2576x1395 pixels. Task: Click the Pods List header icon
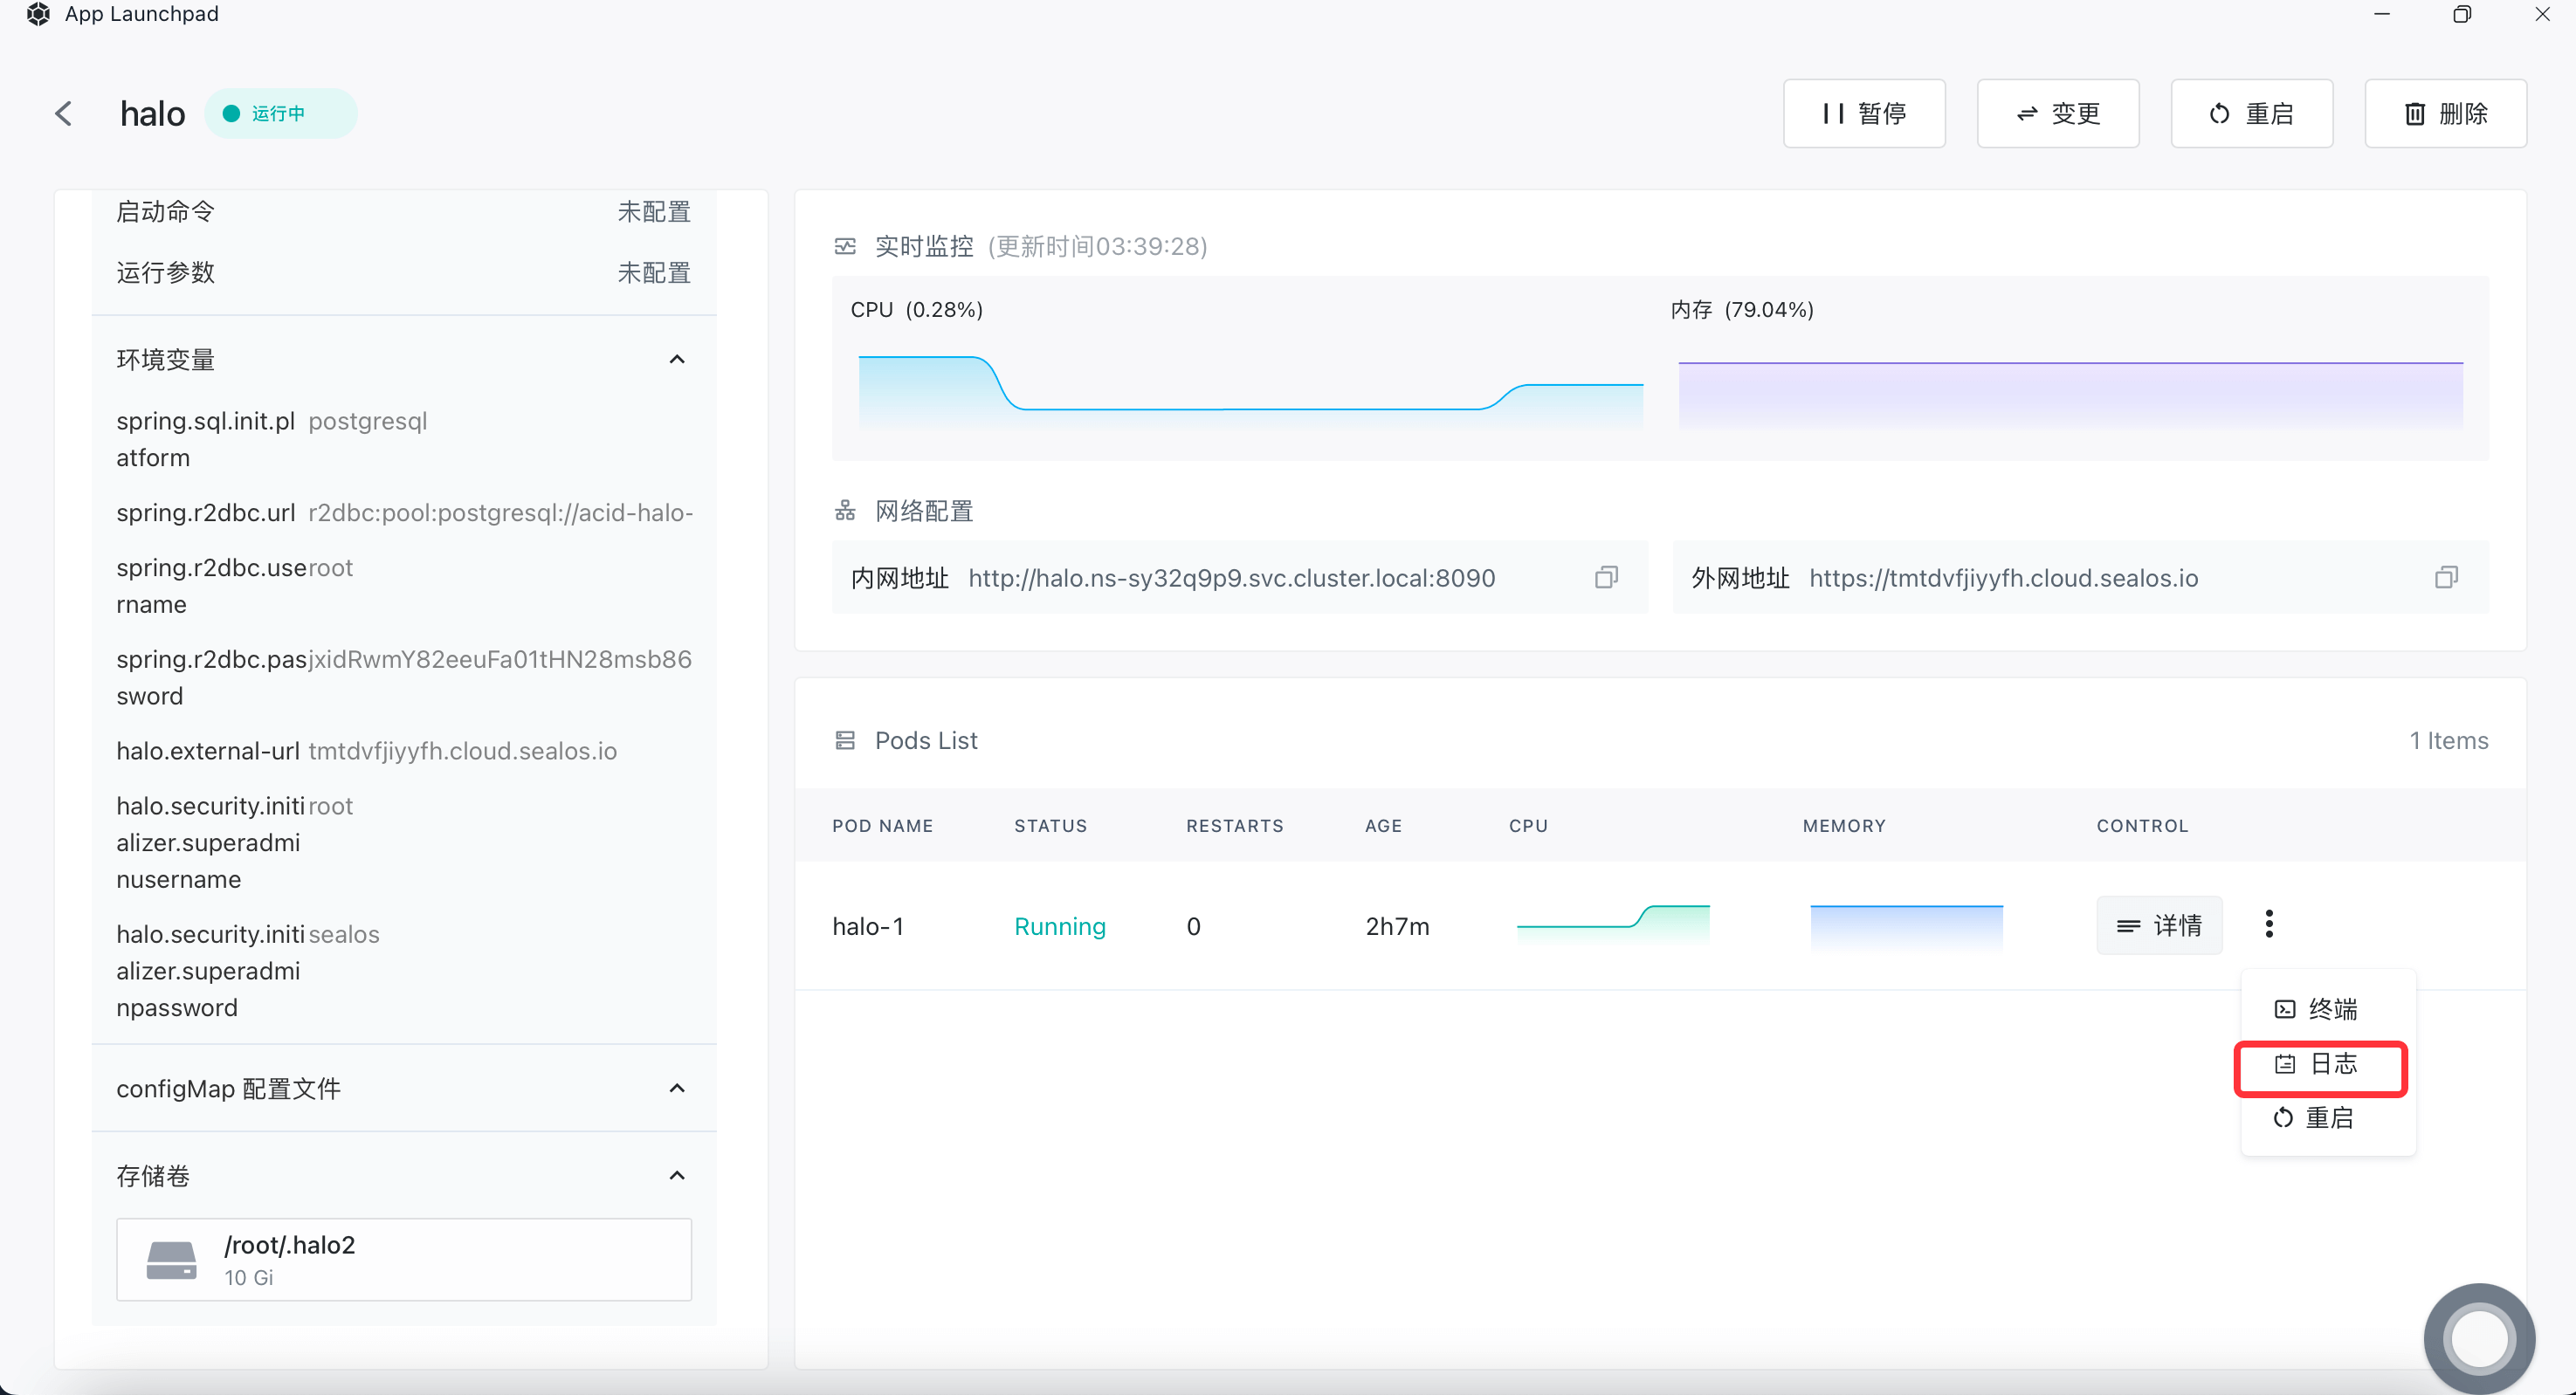click(845, 740)
